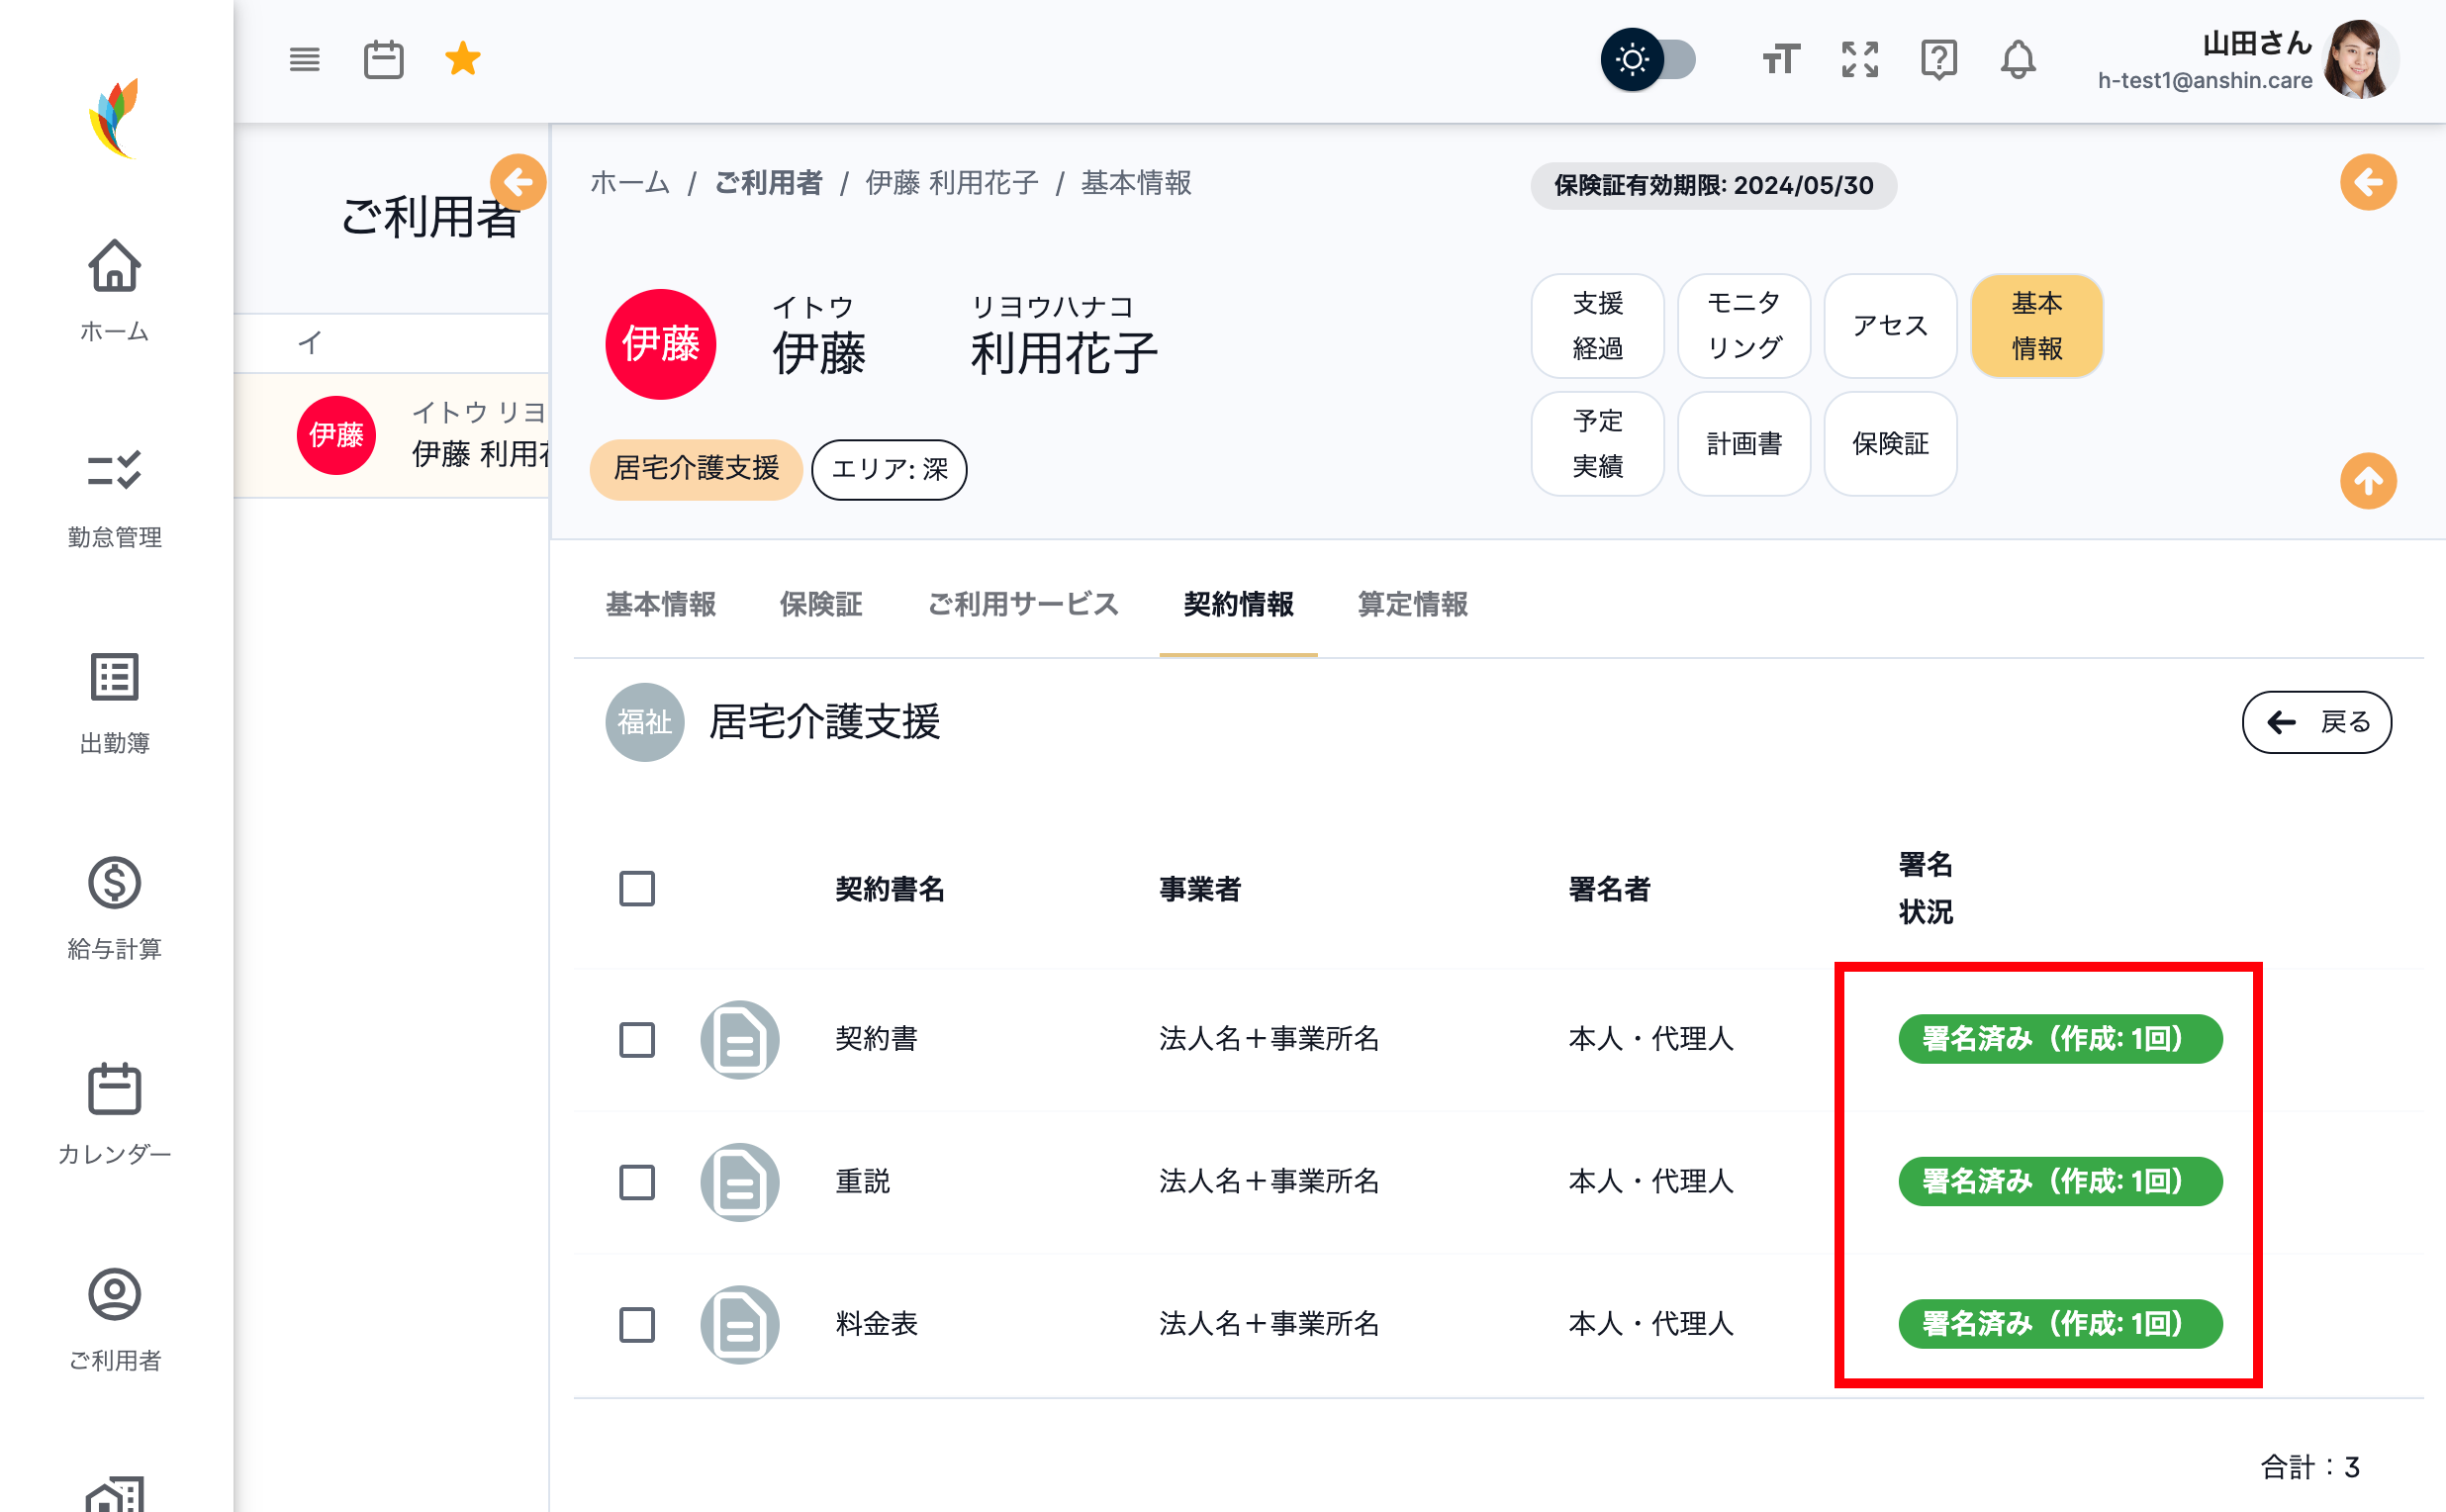The width and height of the screenshot is (2446, 1512).
Task: Check the 契約書 row checkbox
Action: click(x=636, y=1040)
